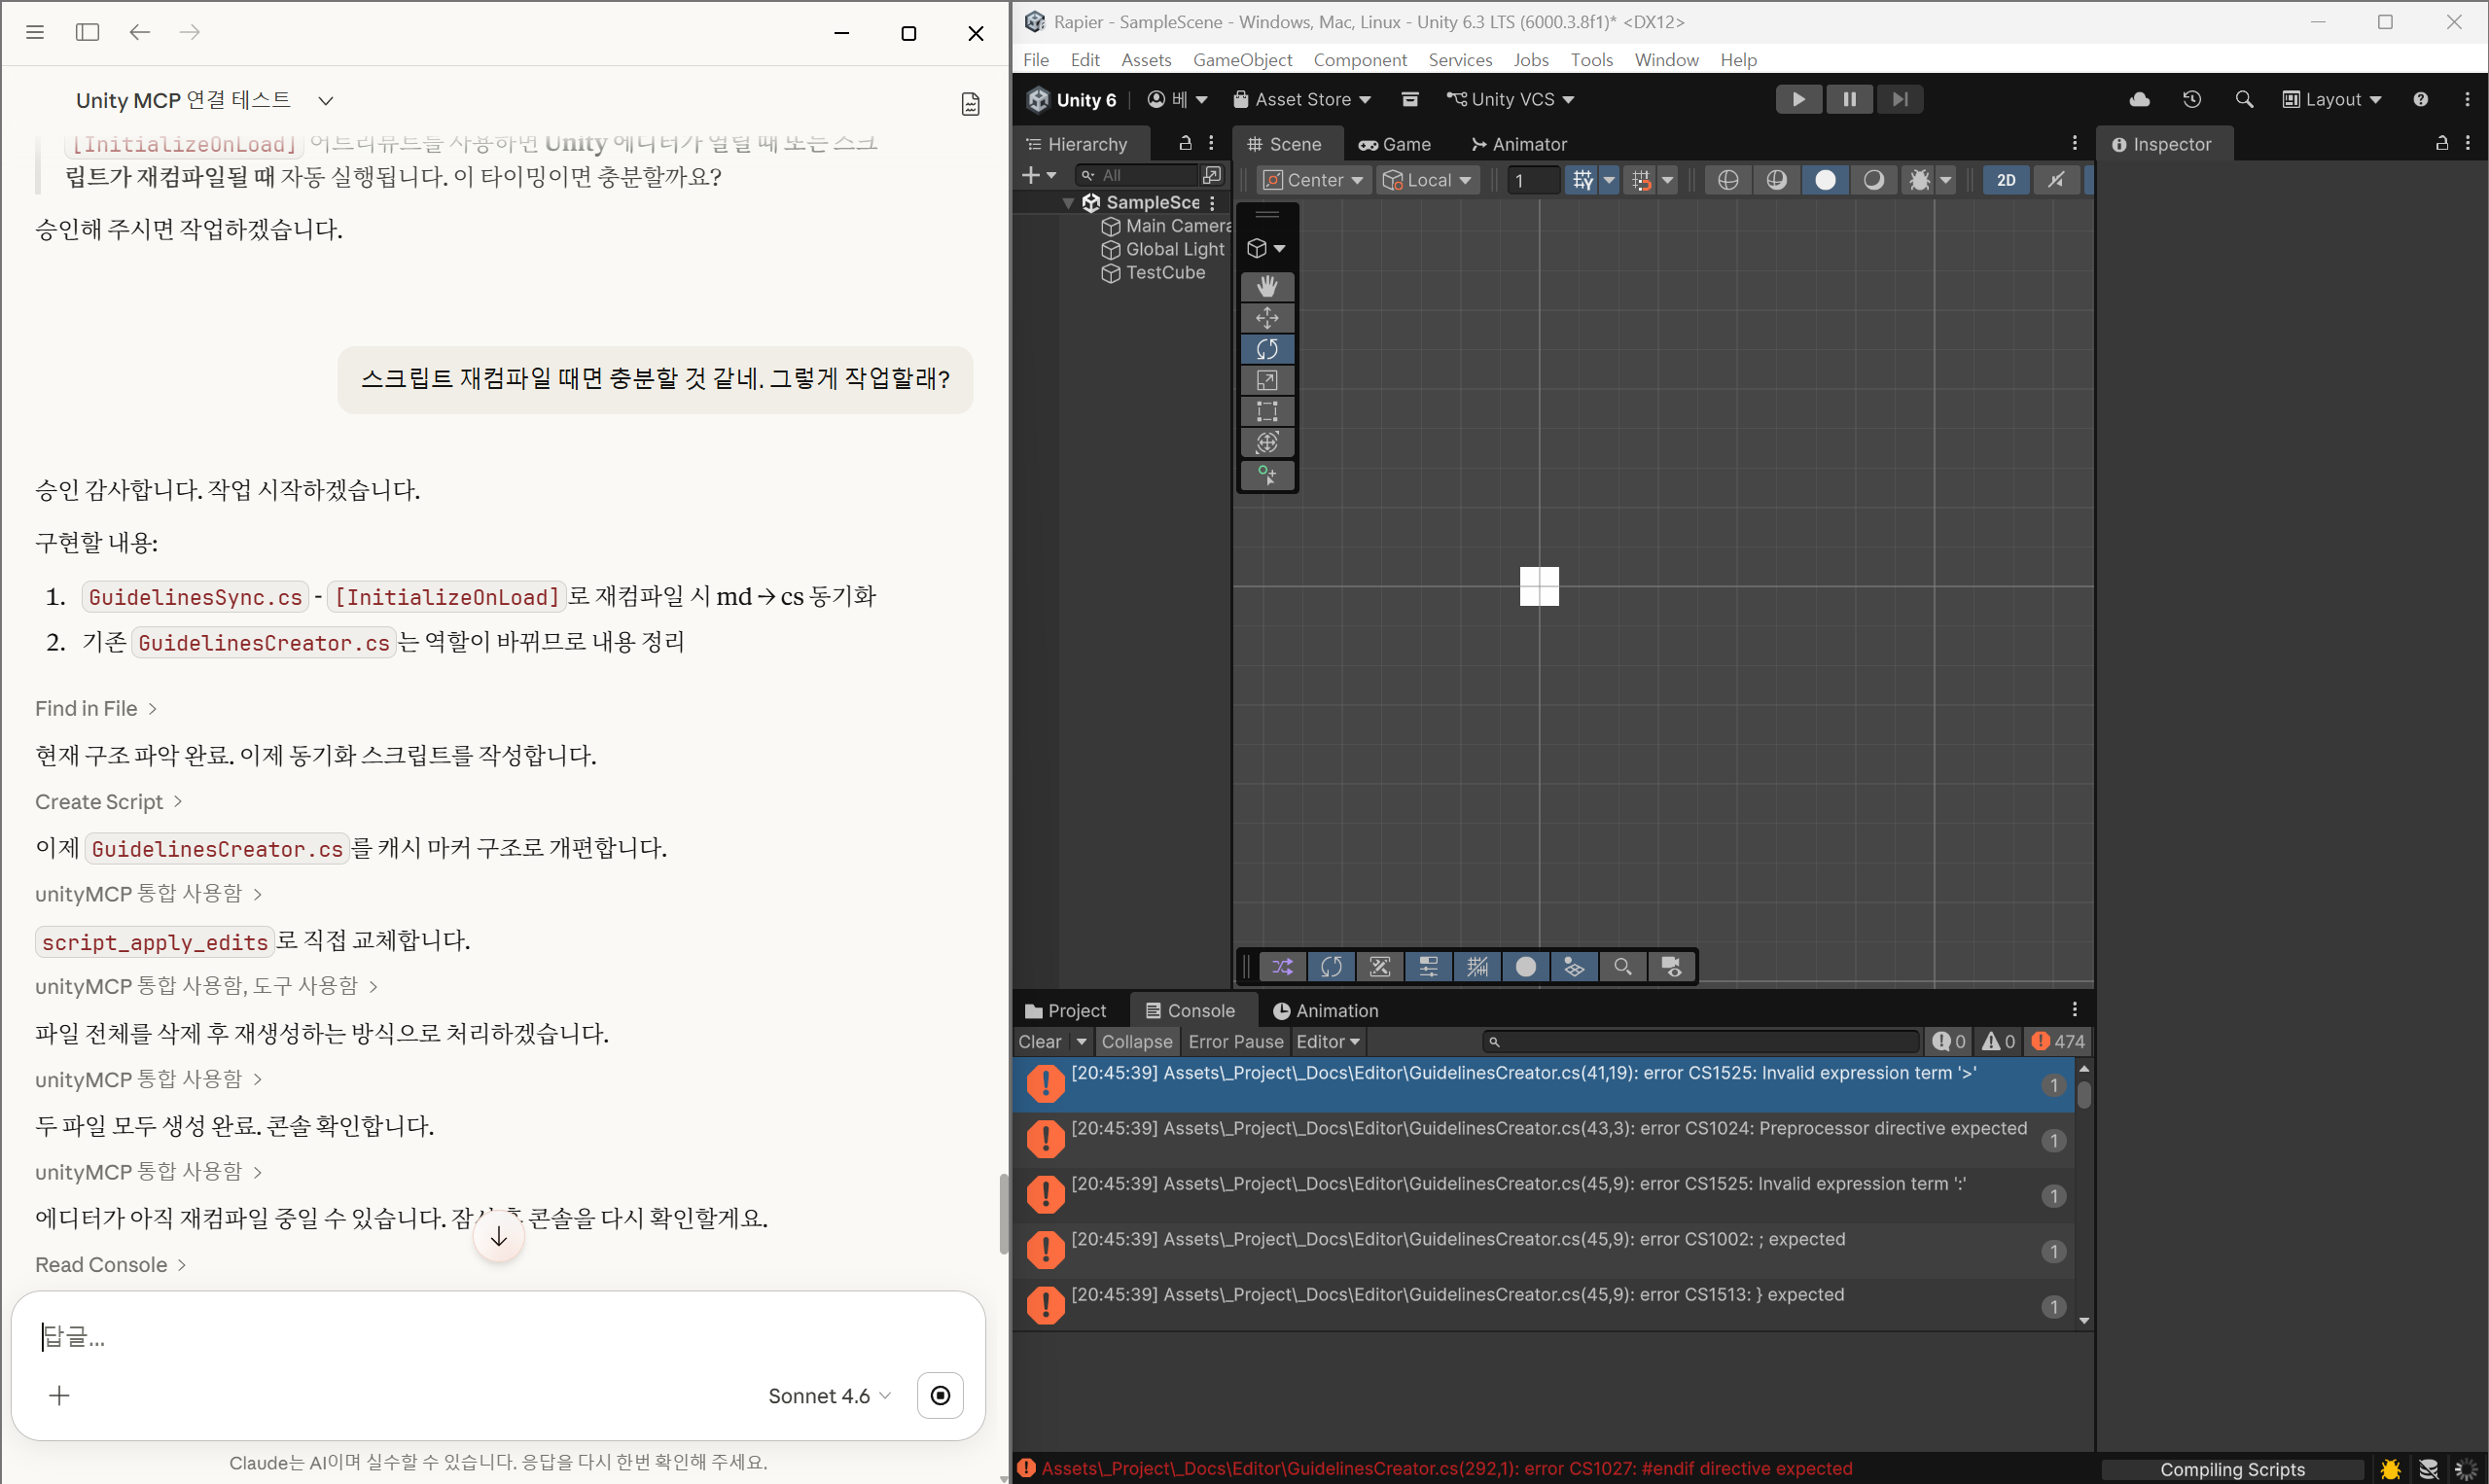Open the Center pivot dropdown
Image resolution: width=2489 pixels, height=1484 pixels.
[x=1314, y=180]
